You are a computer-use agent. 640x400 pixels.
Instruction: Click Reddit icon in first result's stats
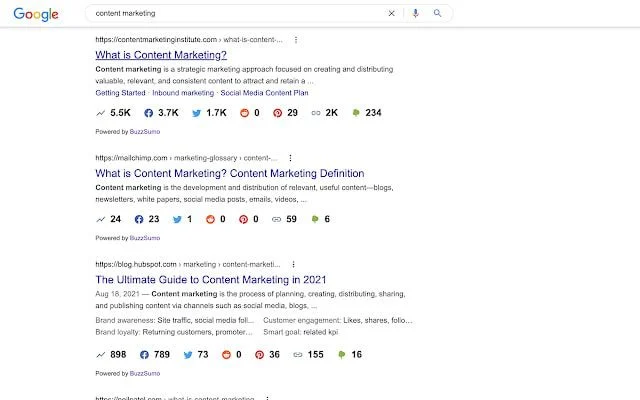coord(244,113)
